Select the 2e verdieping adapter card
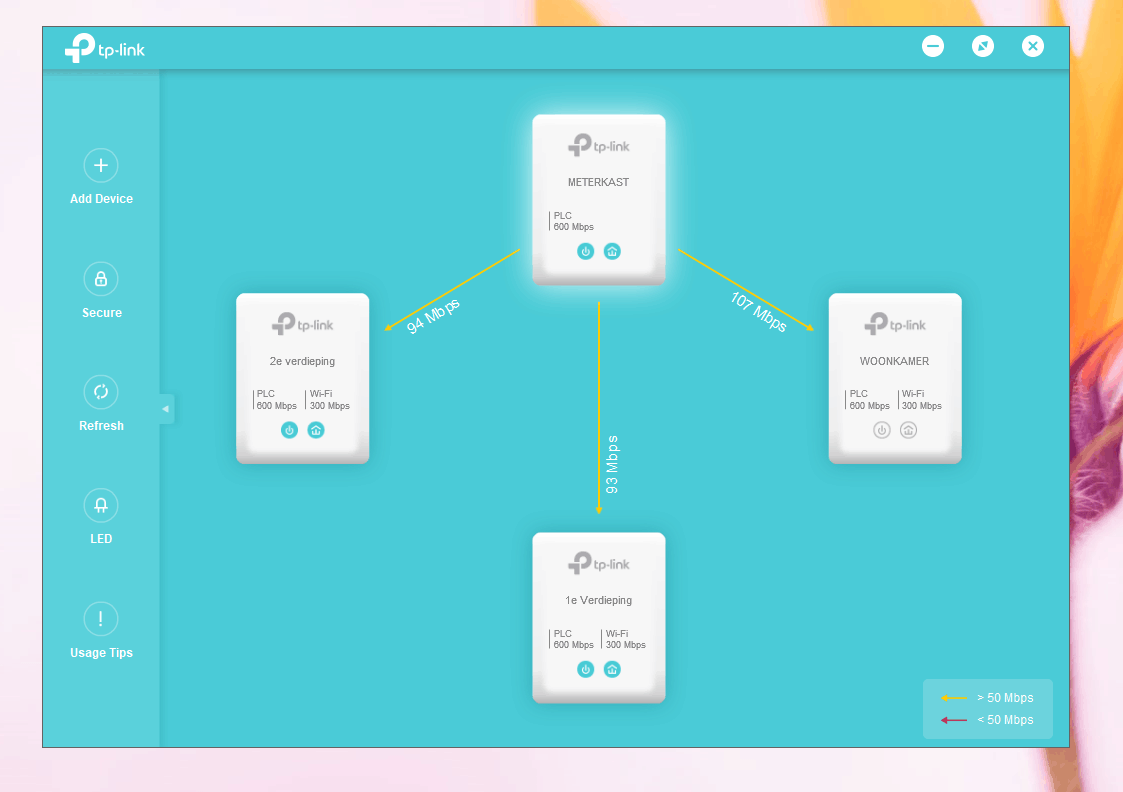The image size is (1123, 792). pos(303,378)
